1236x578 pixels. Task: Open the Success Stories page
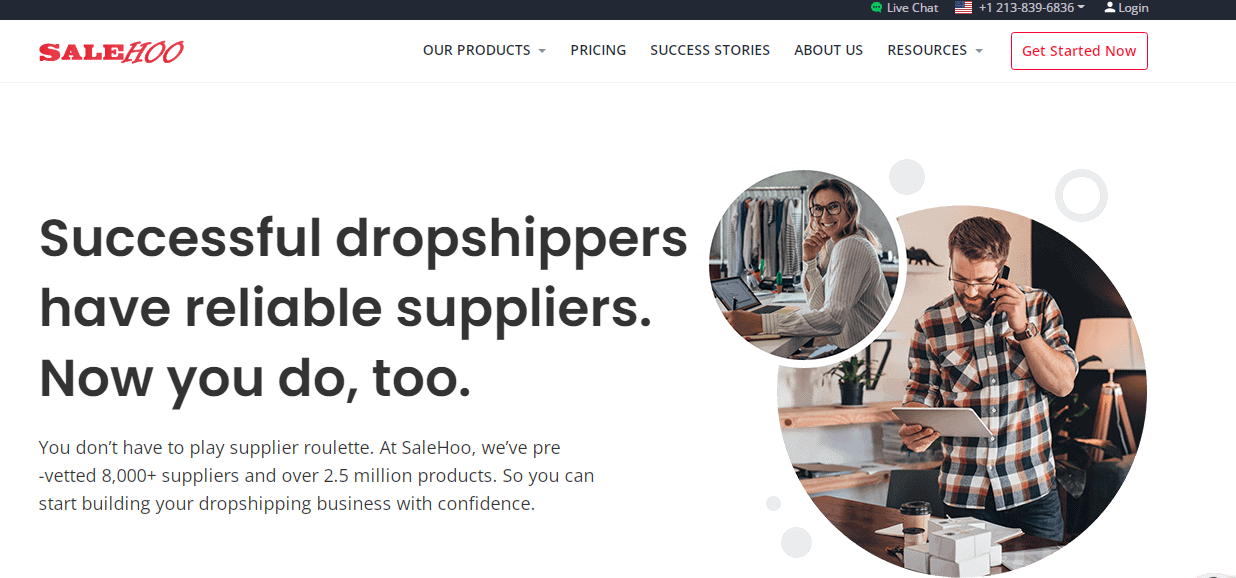click(x=710, y=50)
